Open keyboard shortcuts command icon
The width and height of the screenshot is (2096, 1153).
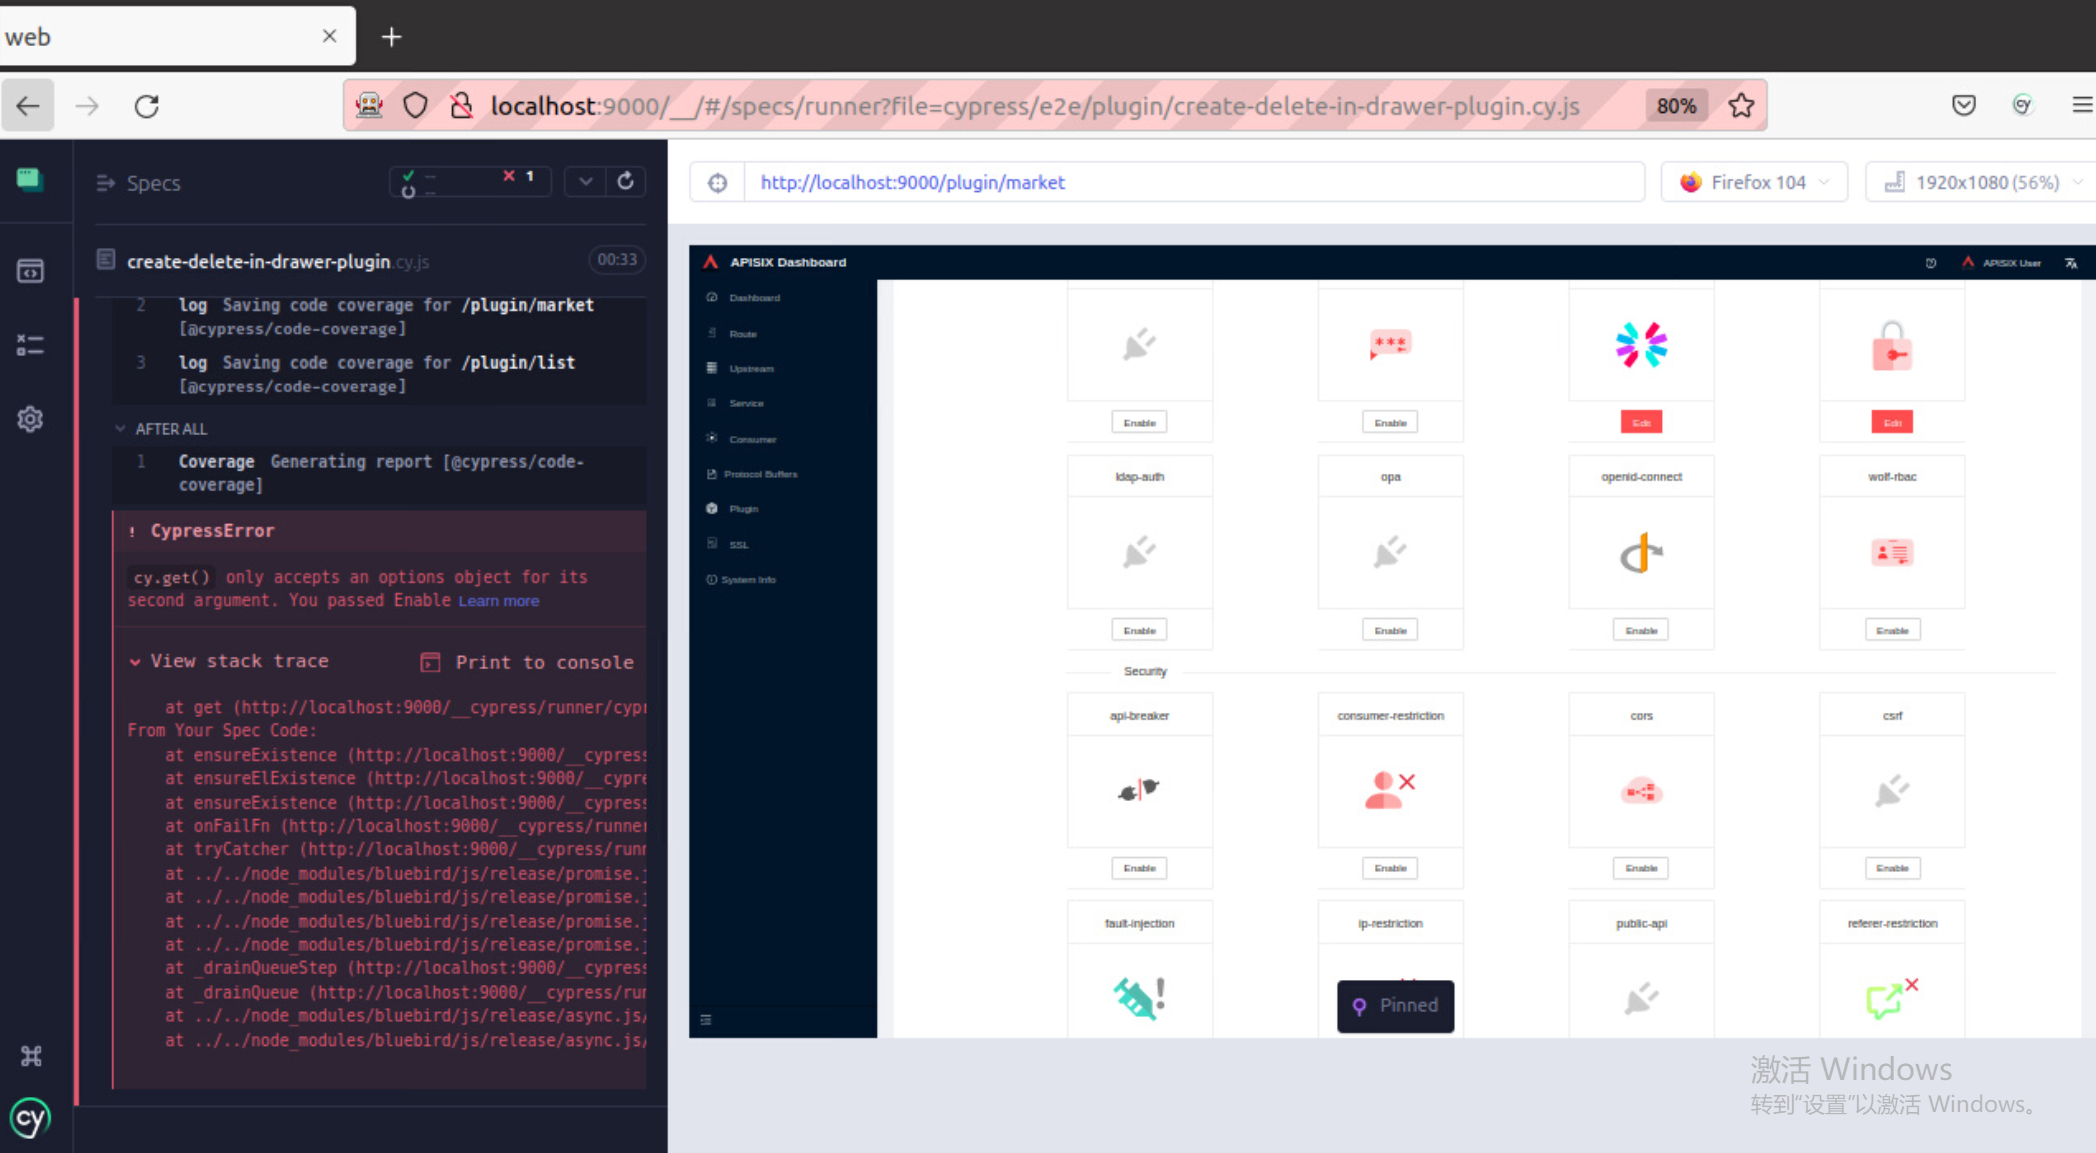click(30, 1056)
